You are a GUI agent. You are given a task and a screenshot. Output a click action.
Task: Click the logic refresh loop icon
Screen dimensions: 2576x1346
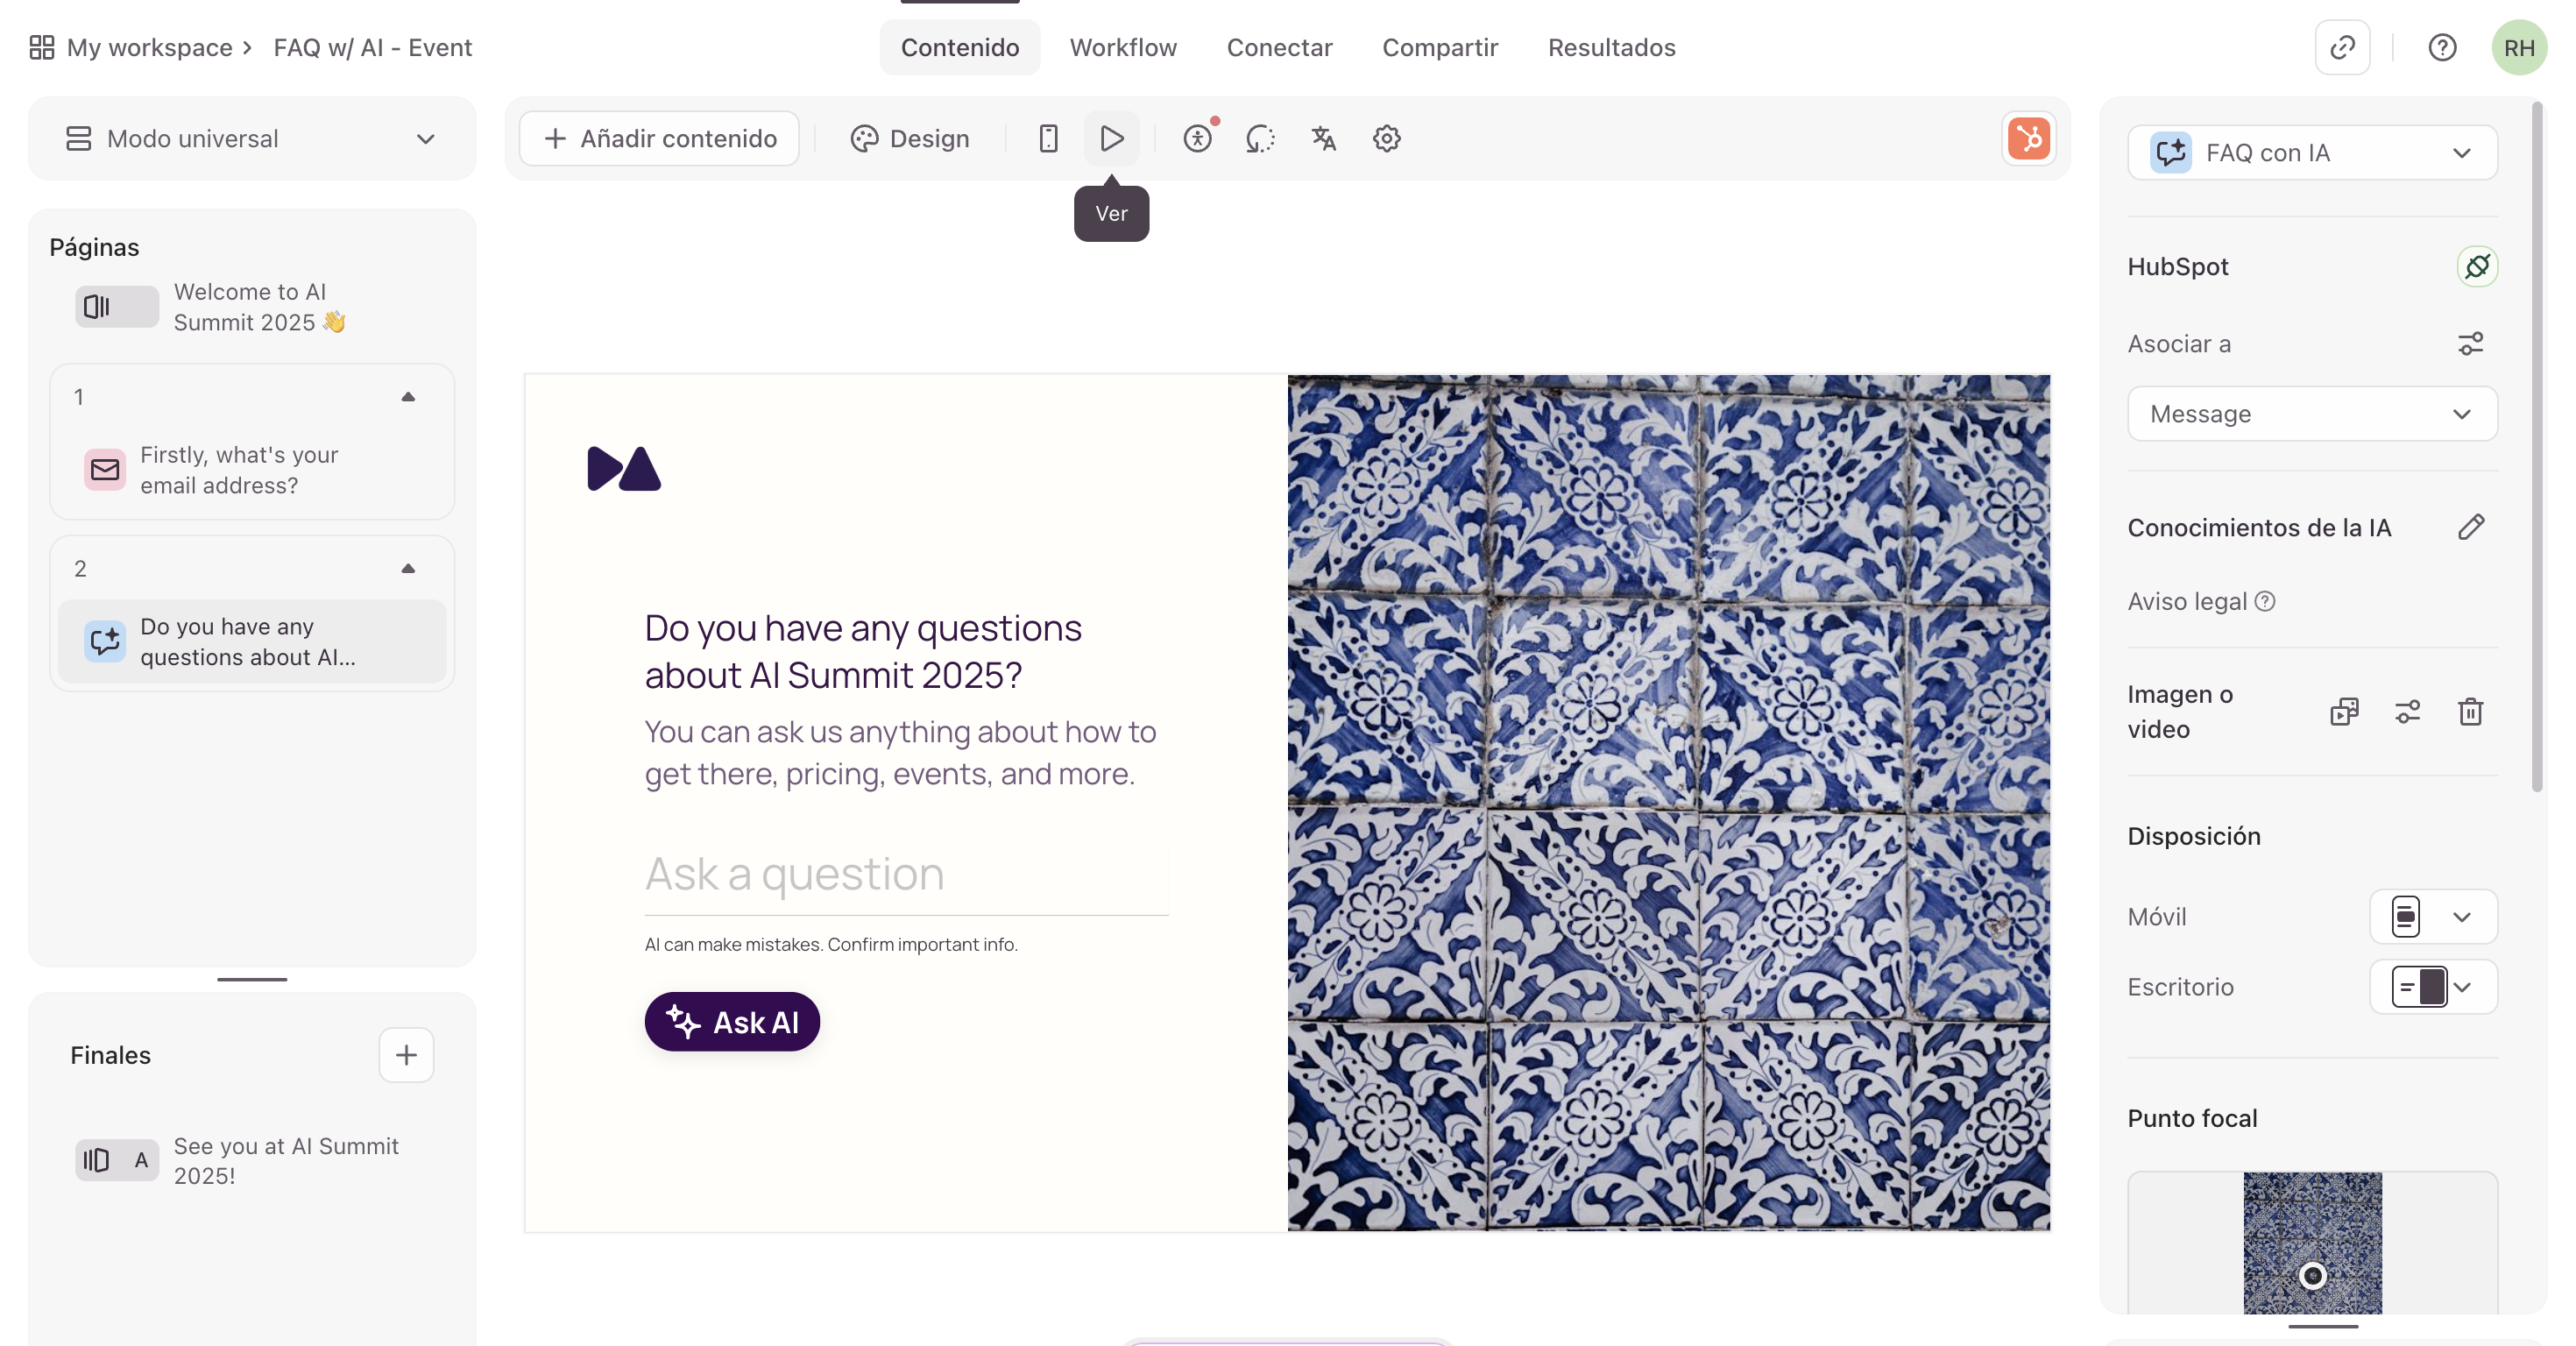click(1260, 138)
